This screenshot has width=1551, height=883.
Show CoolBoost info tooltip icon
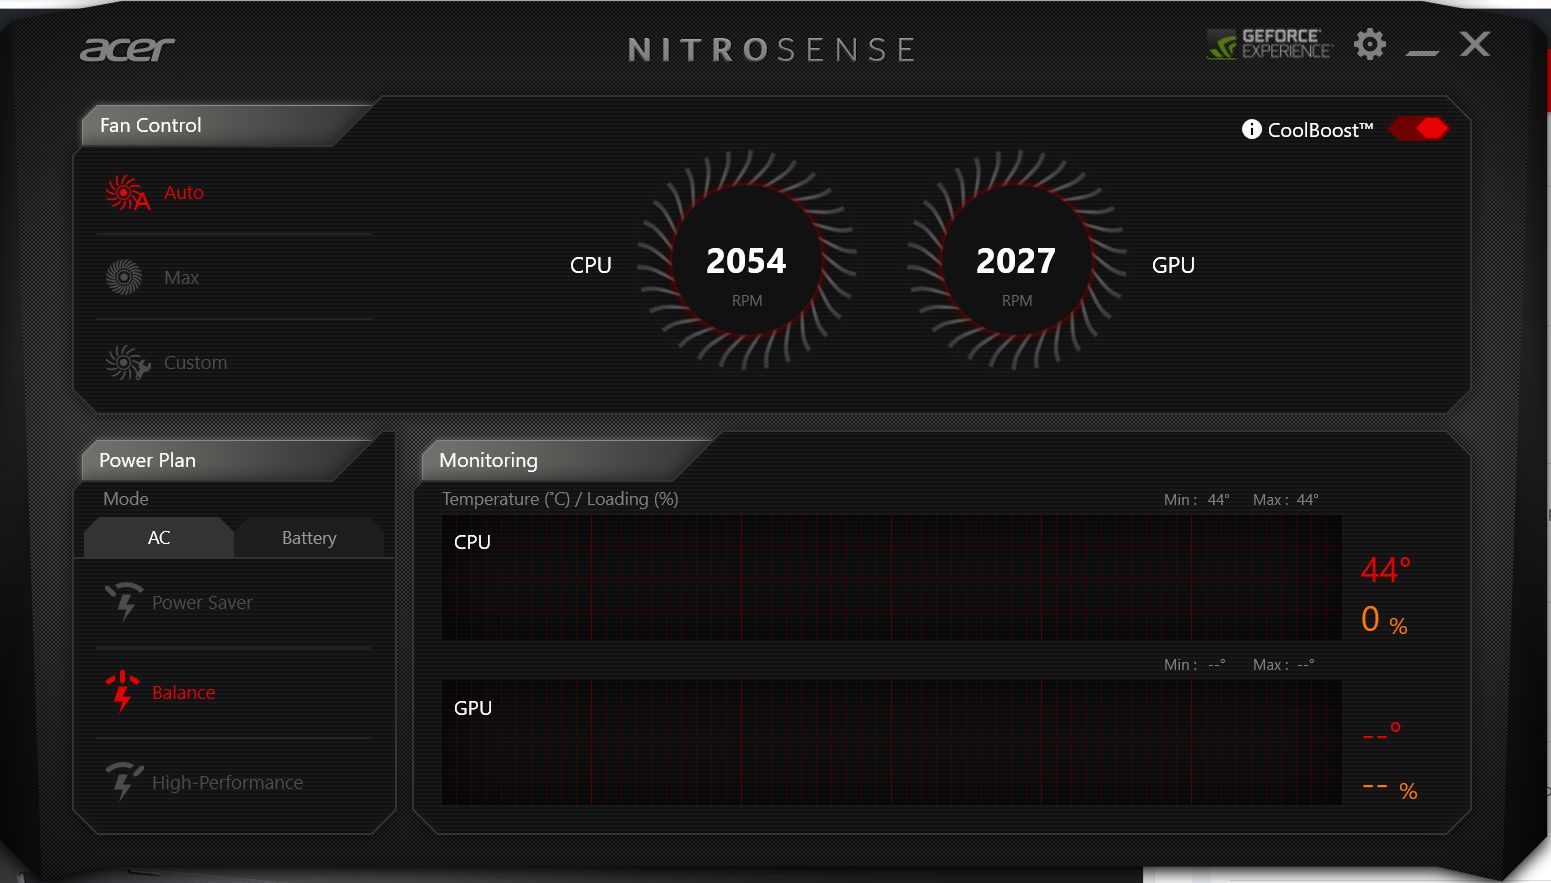click(1251, 129)
